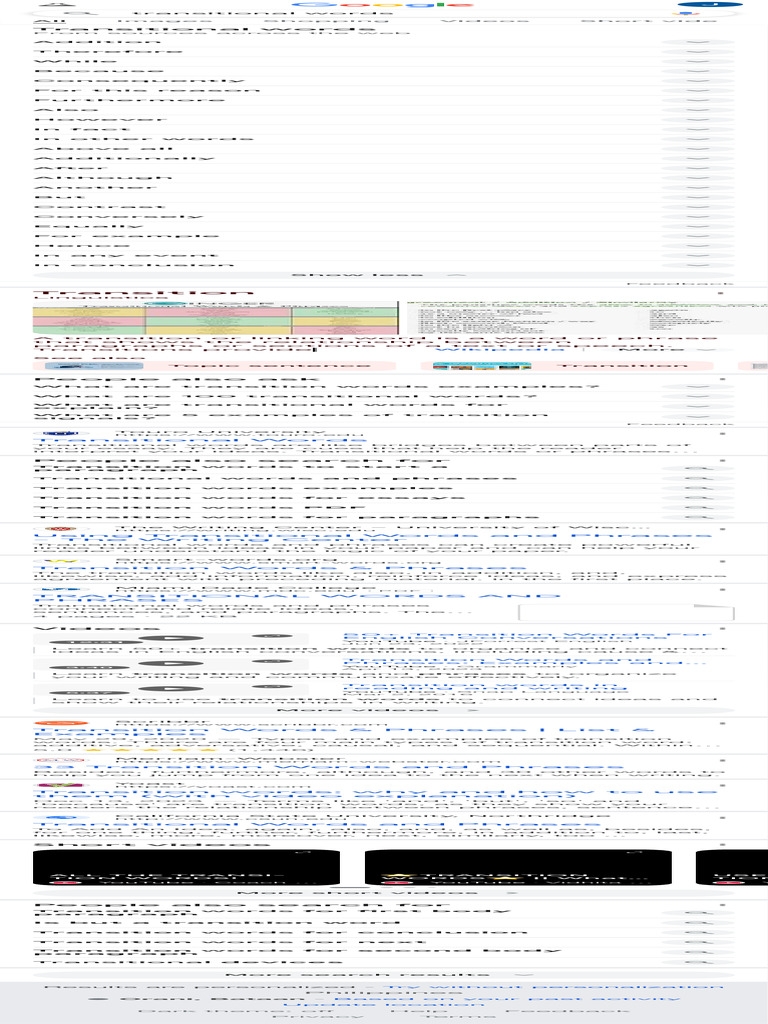Open three-dot menu for Scribbr result
The image size is (768, 1024).
tap(721, 723)
